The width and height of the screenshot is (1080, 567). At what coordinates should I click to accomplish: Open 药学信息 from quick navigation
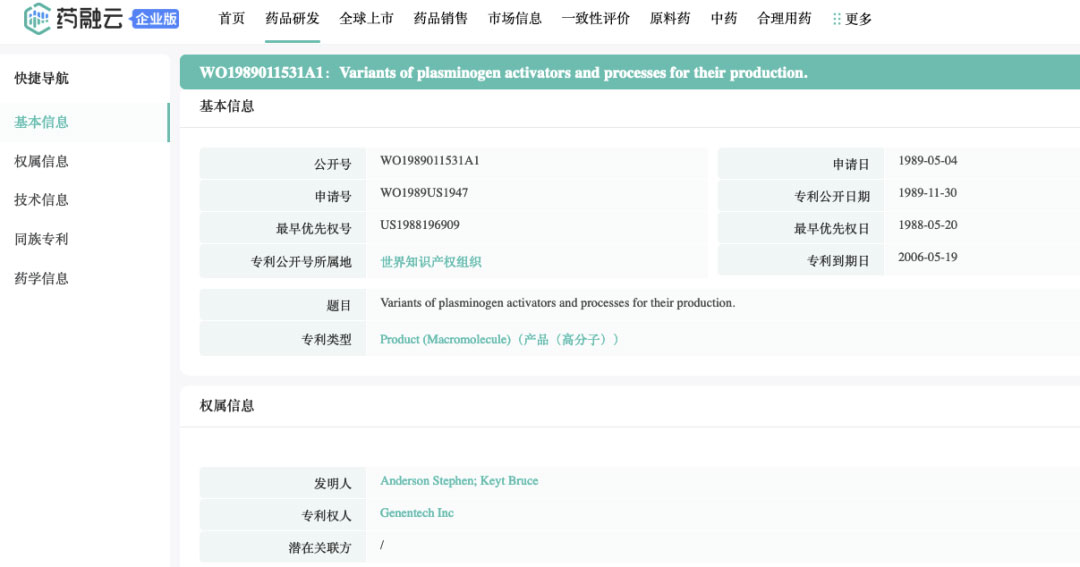[x=42, y=278]
